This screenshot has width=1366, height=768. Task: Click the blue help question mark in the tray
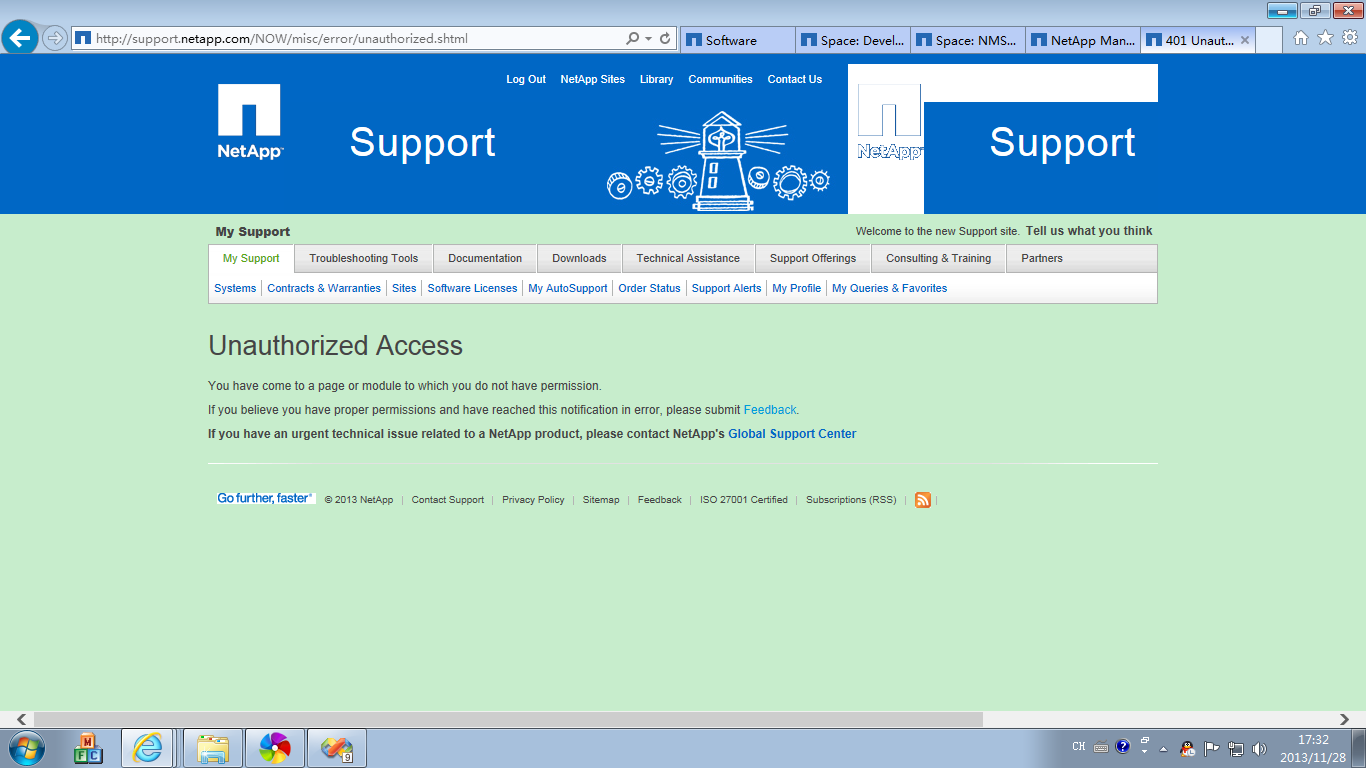(x=1123, y=746)
